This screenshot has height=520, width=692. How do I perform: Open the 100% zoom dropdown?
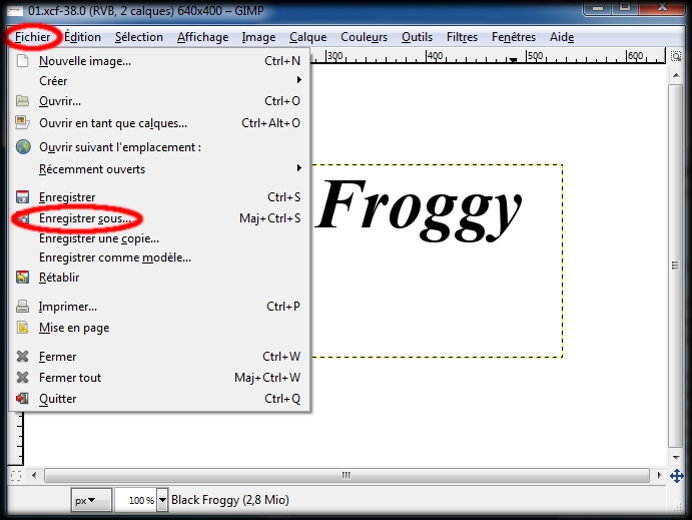160,500
